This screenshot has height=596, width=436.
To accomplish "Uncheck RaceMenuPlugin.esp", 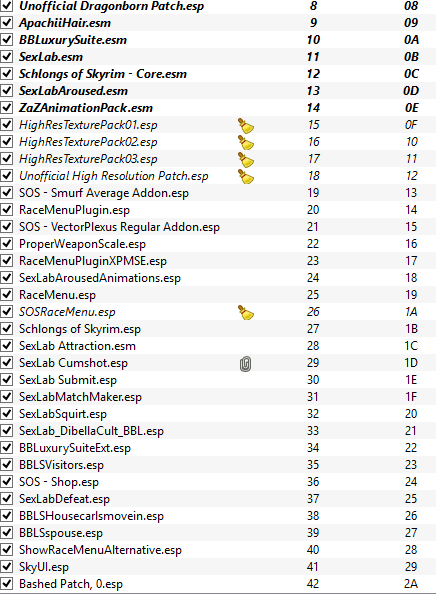I will pos(6,210).
